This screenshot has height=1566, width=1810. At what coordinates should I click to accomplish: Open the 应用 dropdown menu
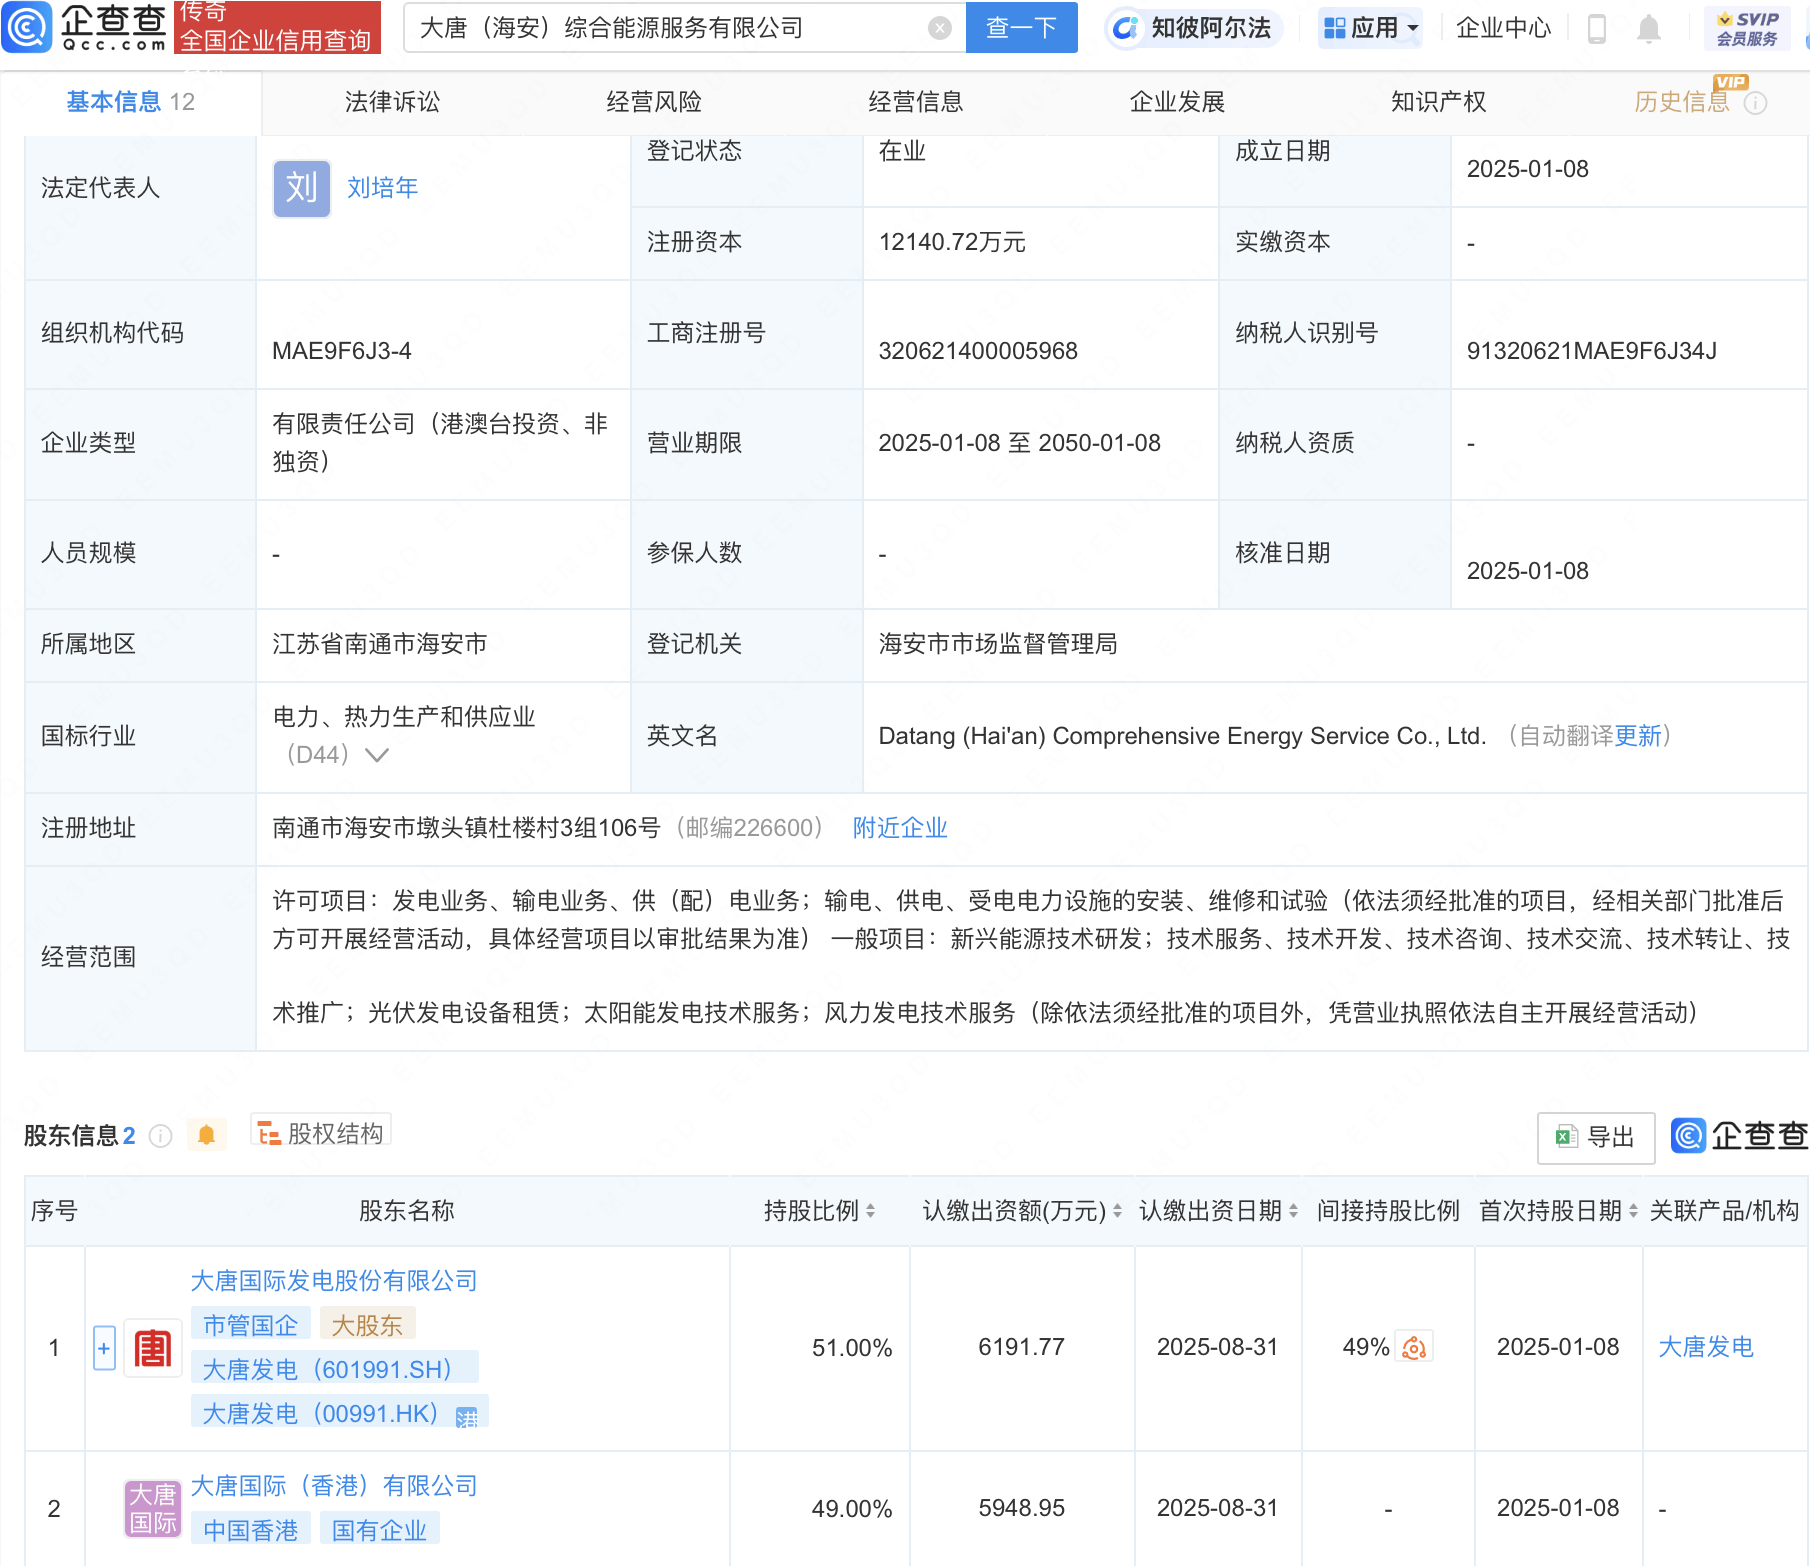(x=1369, y=28)
